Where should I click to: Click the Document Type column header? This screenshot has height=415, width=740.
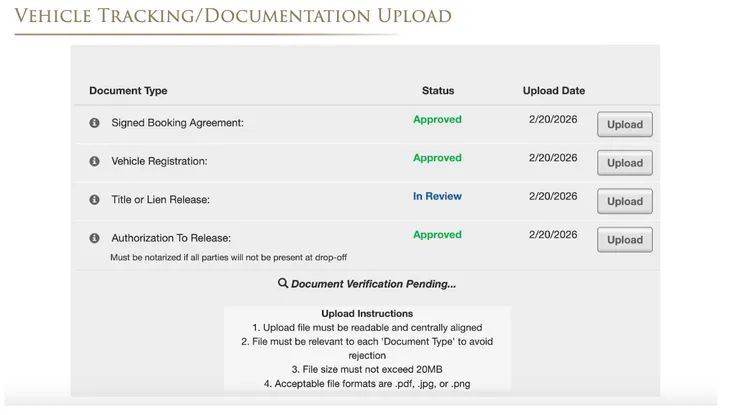pos(128,91)
